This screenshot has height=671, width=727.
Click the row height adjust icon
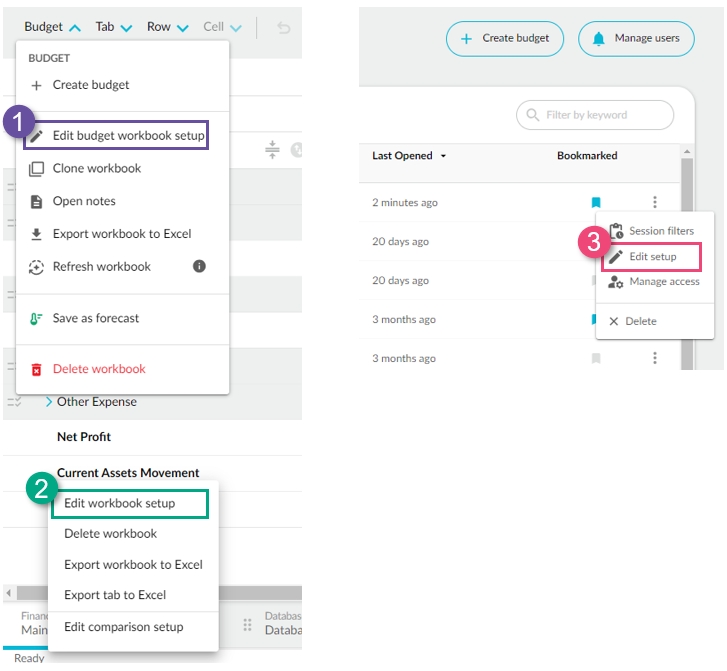272,150
